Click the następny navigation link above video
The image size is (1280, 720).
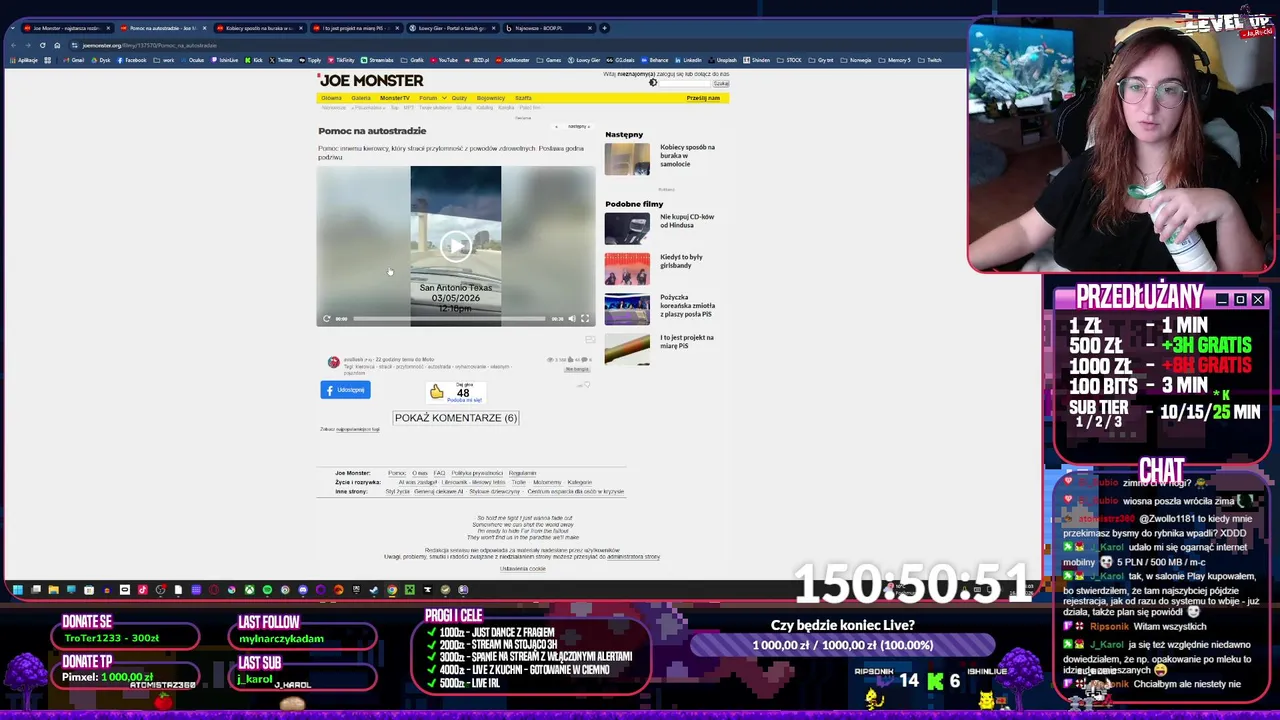[578, 126]
